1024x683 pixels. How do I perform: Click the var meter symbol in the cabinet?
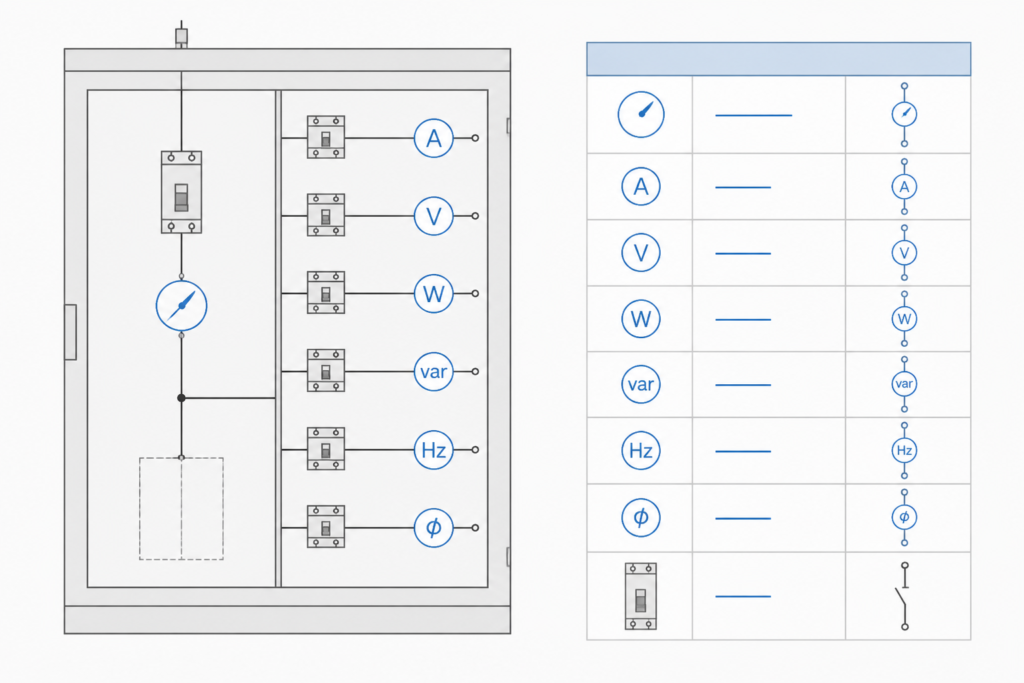click(434, 372)
